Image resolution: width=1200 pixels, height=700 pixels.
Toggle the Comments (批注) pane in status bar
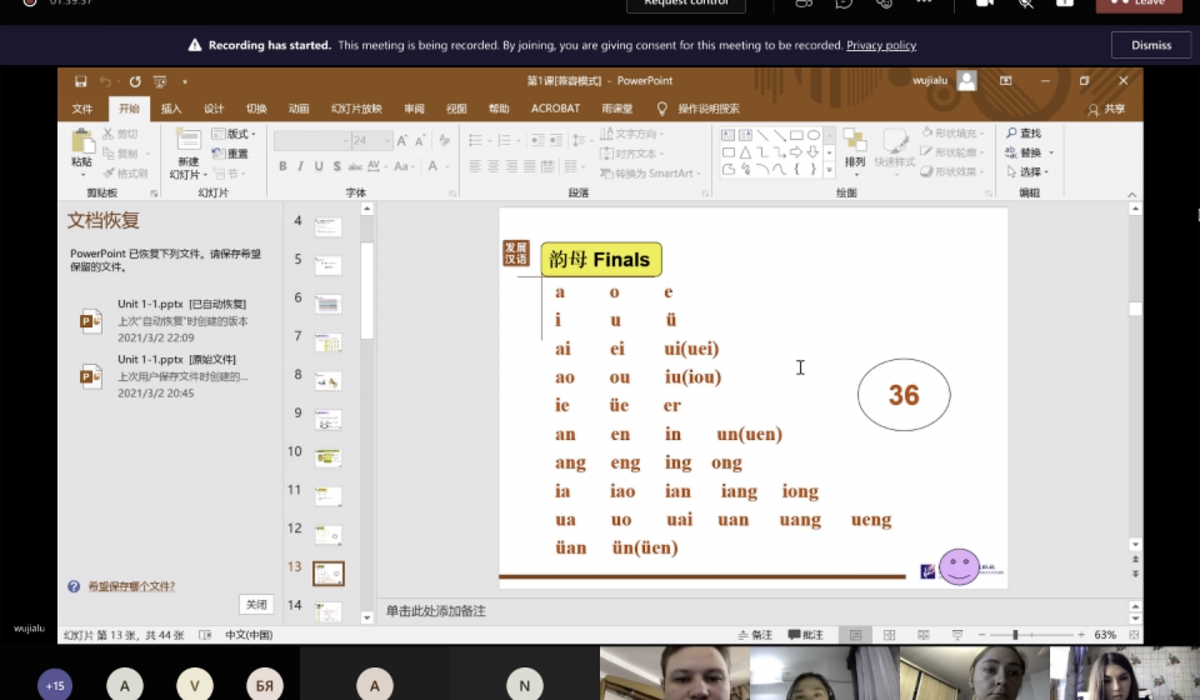[x=806, y=635]
